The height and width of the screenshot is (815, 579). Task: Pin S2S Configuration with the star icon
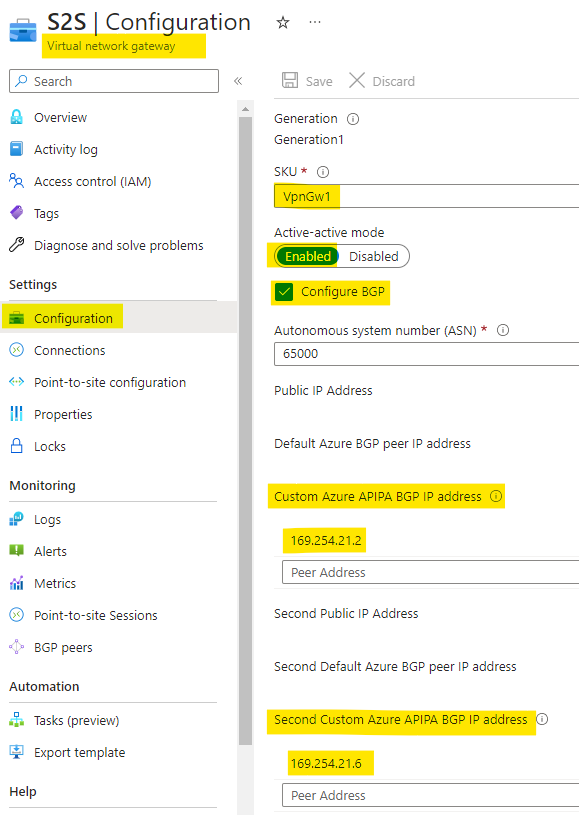click(x=283, y=22)
